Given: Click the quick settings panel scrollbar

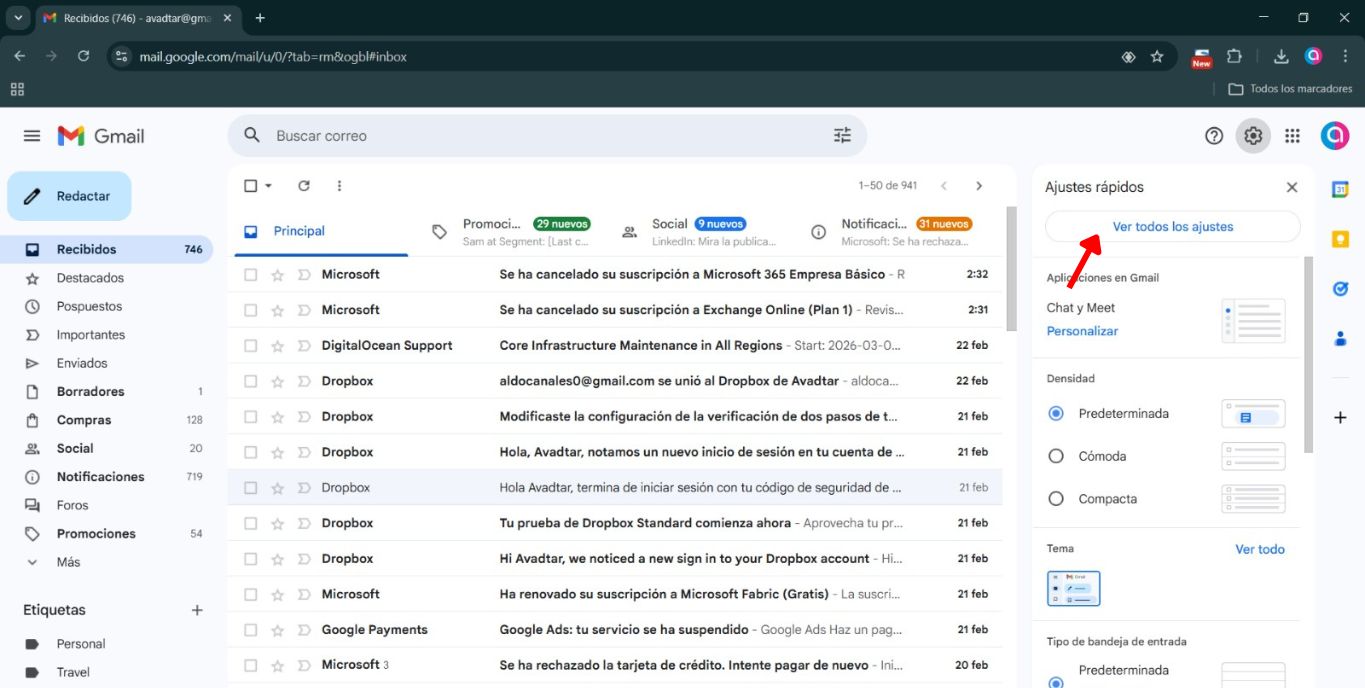Looking at the screenshot, I should pyautogui.click(x=1309, y=355).
